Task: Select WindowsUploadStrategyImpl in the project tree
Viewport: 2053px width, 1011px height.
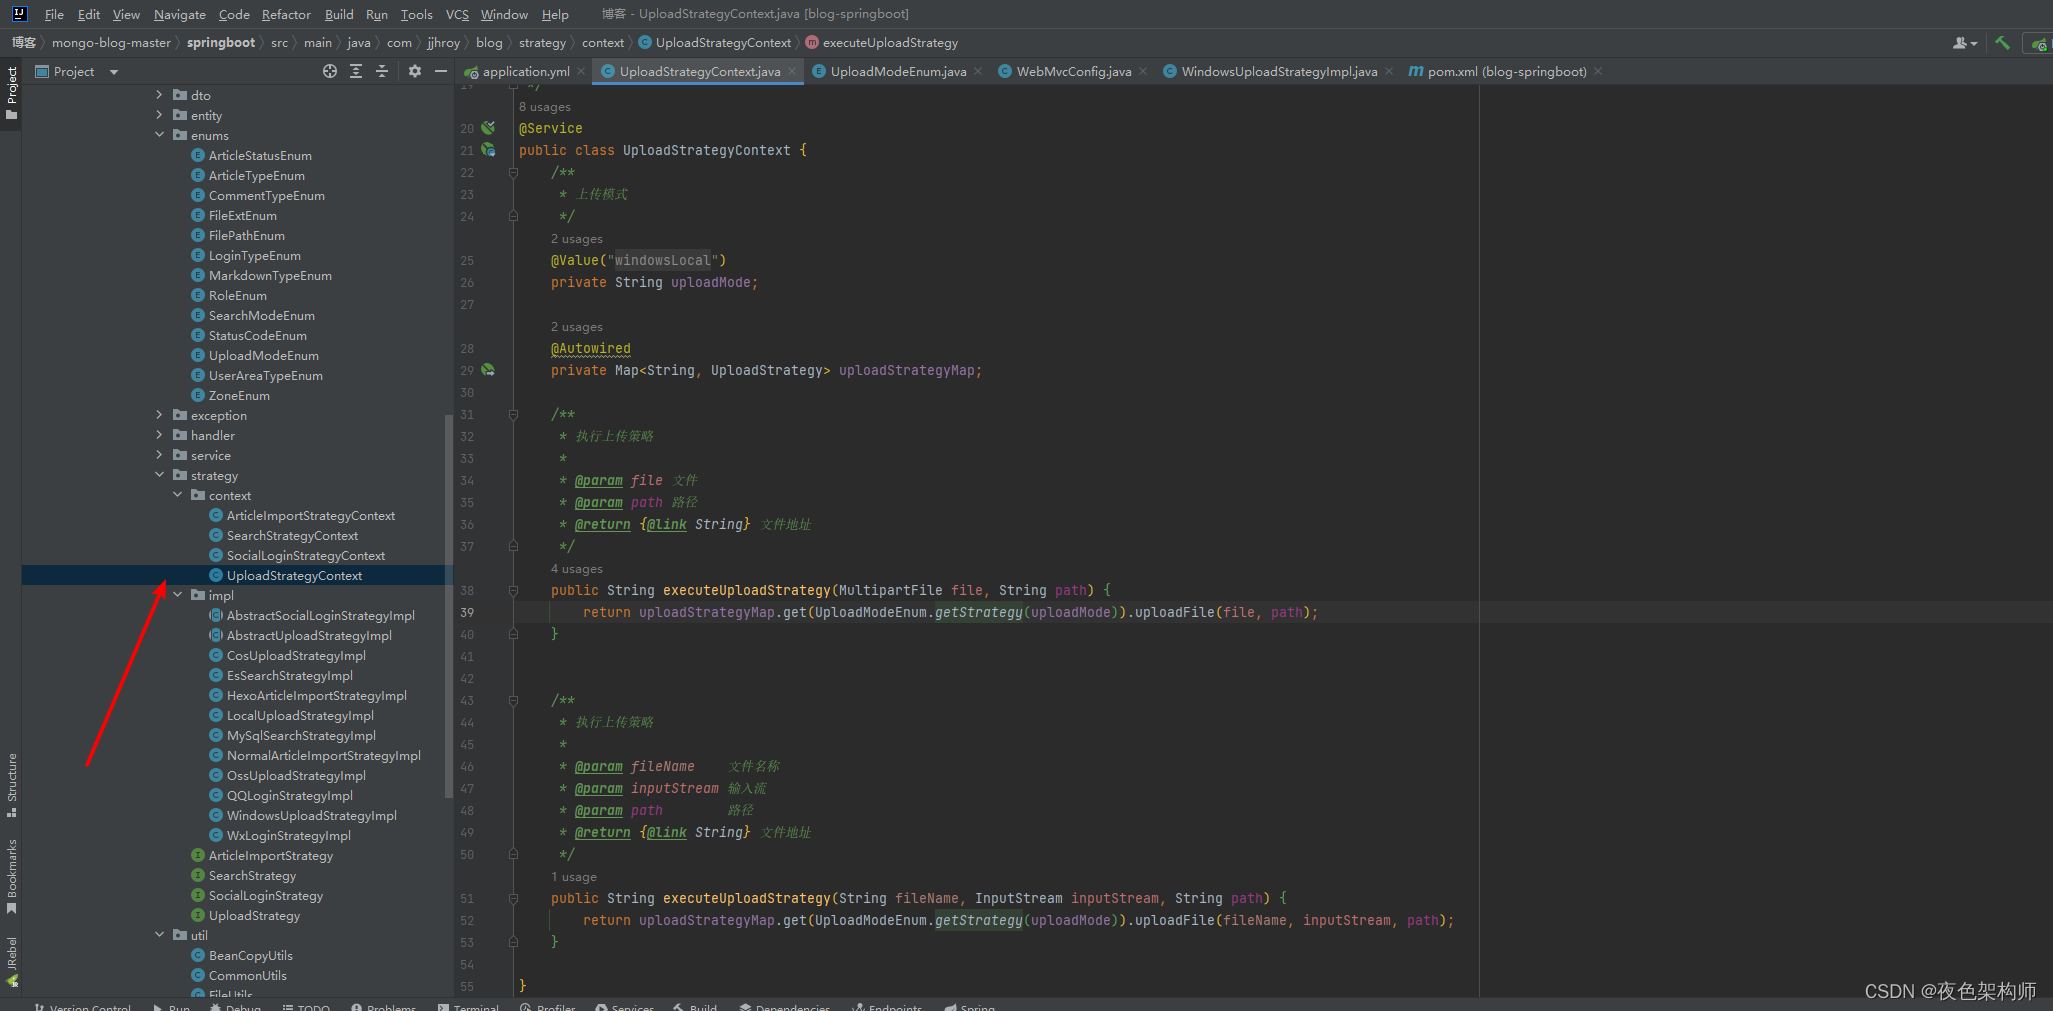Action: (311, 816)
